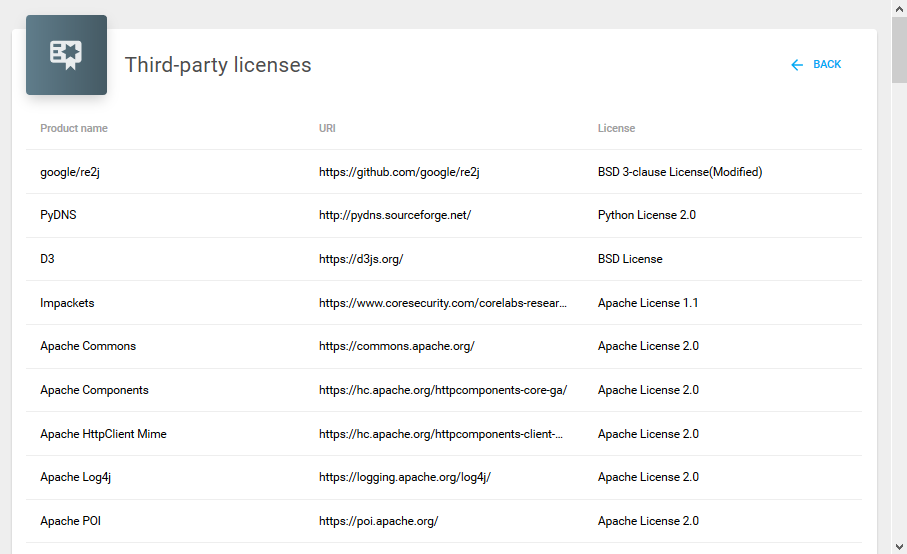Open the httpcomponents-core-ga link
Screen dimensions: 907x554
point(442,390)
